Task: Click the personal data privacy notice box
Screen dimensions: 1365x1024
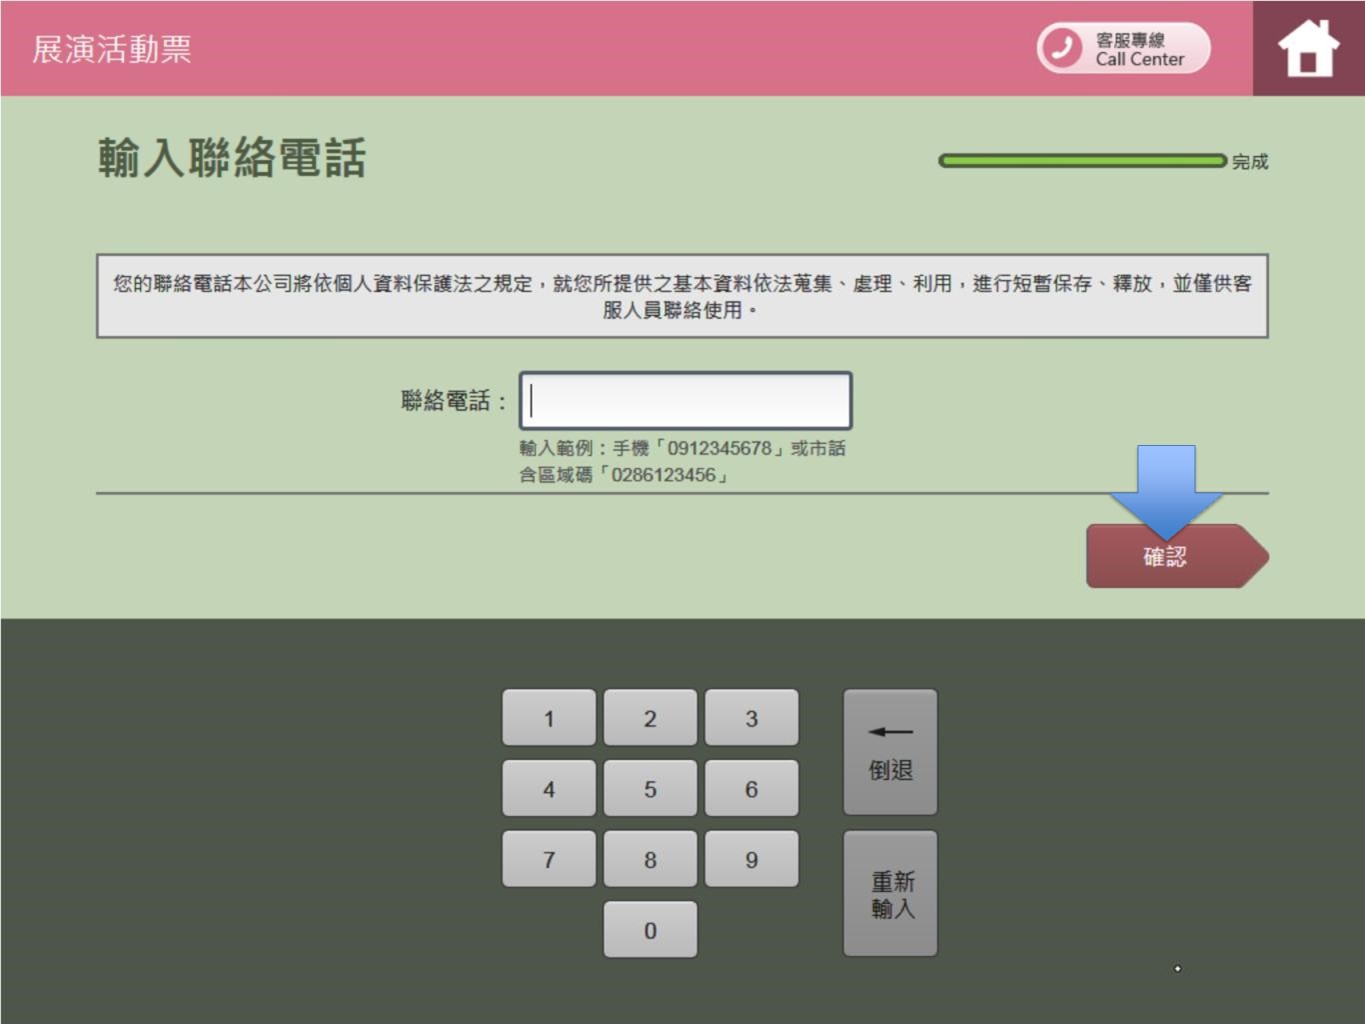Action: (x=682, y=296)
